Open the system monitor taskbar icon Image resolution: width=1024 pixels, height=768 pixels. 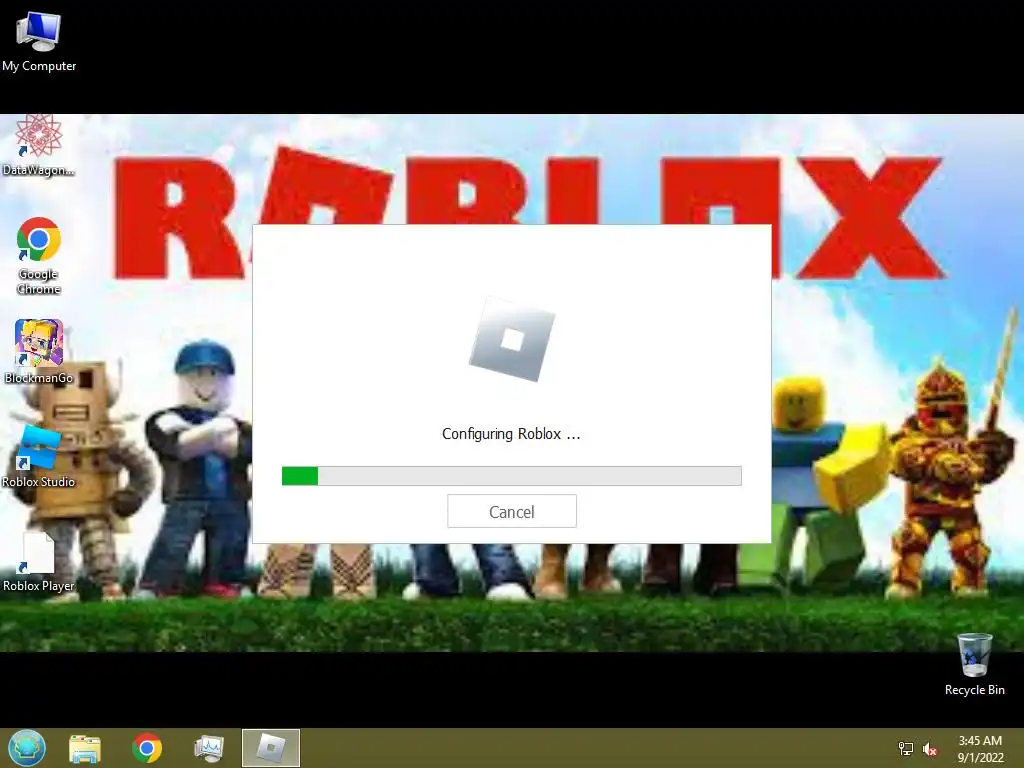209,748
